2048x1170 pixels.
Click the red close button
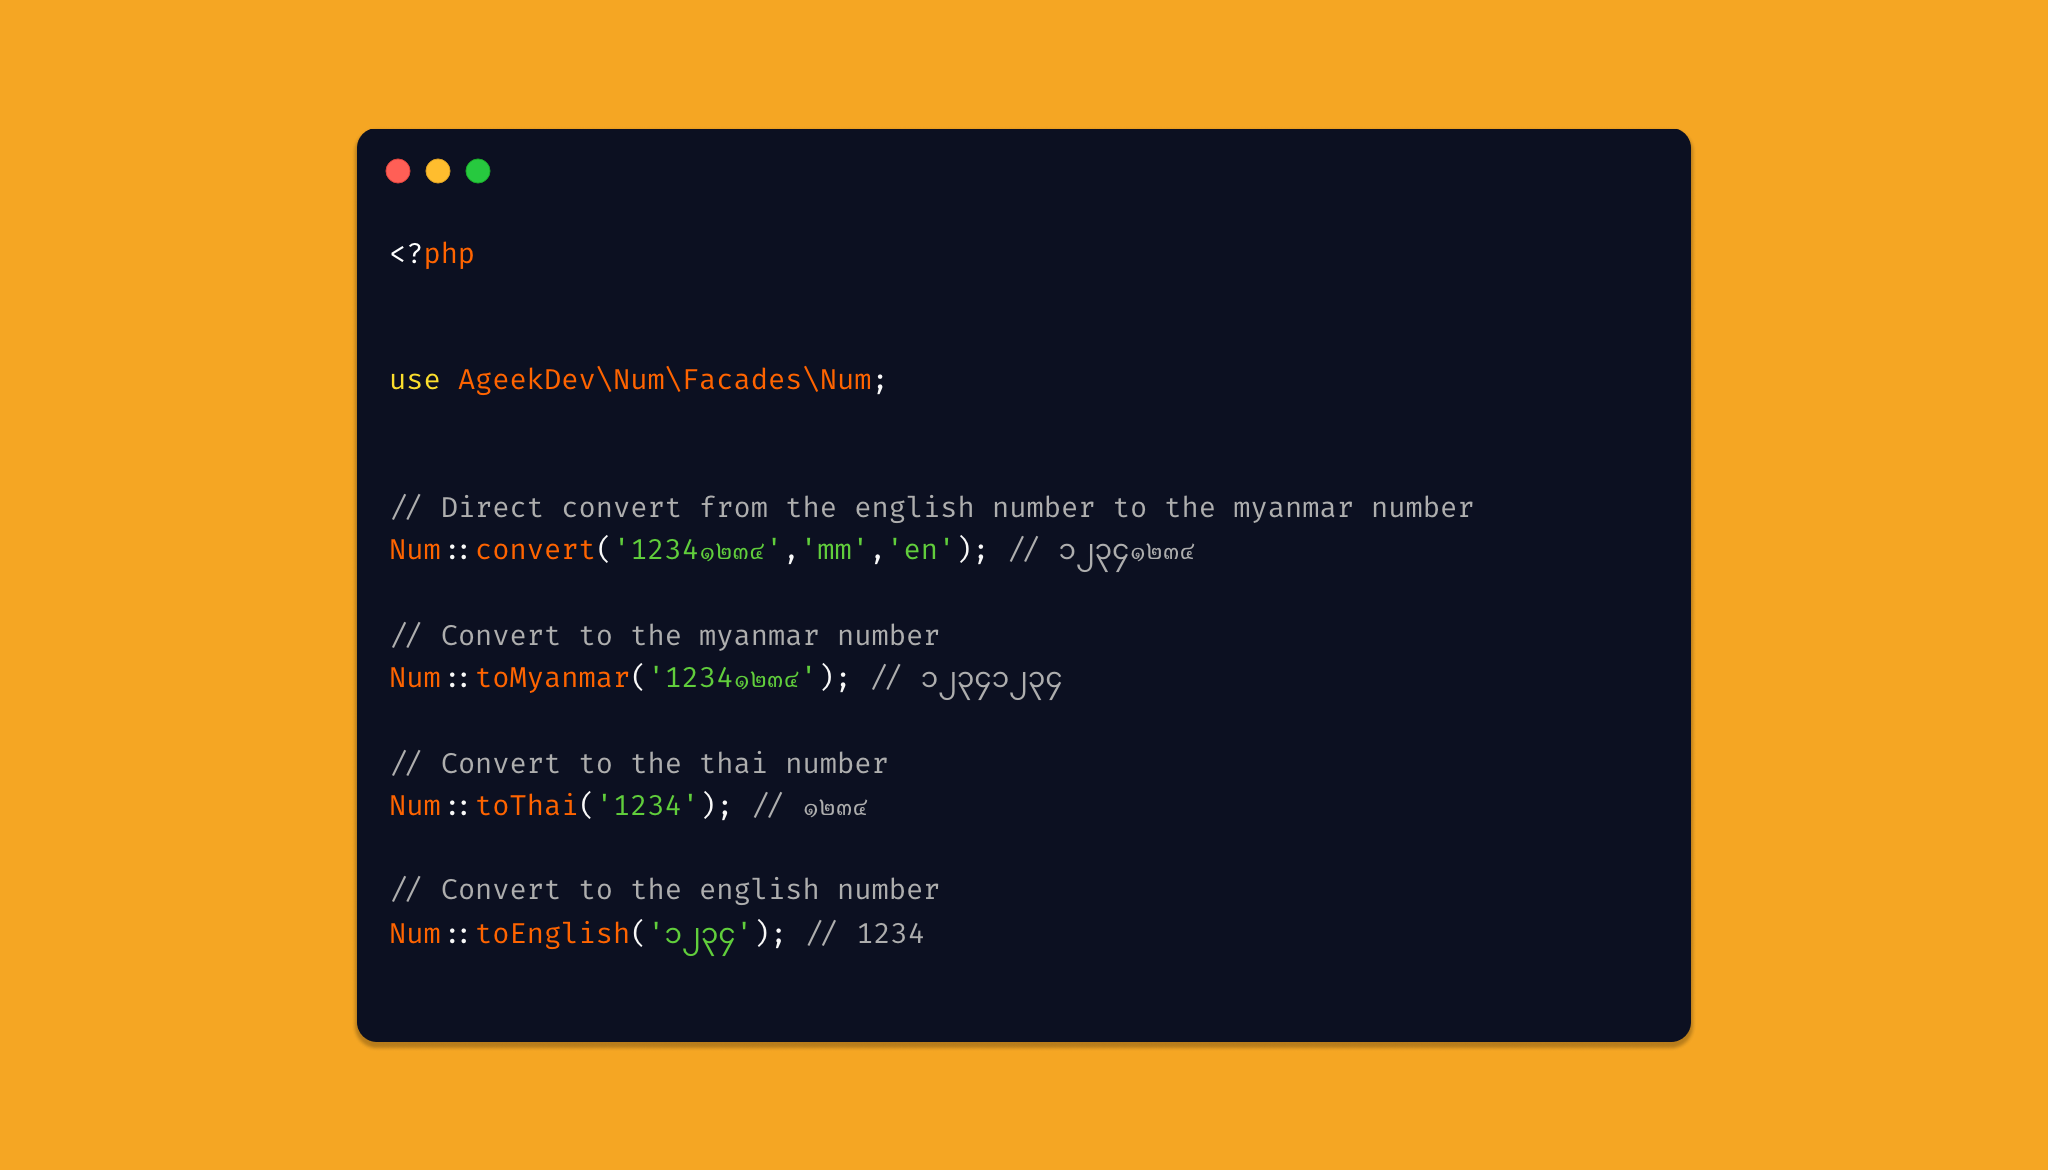(x=401, y=172)
